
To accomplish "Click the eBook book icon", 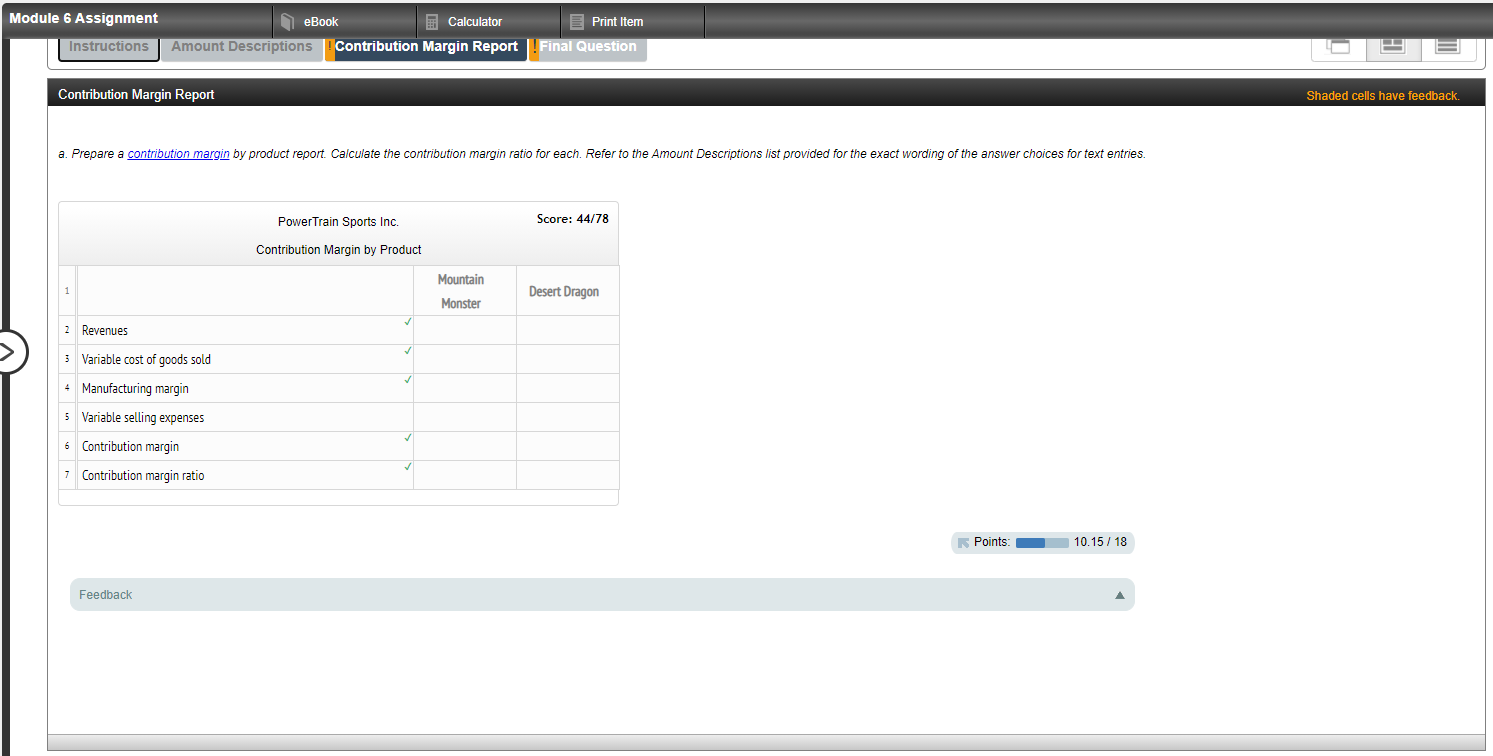I will click(288, 22).
